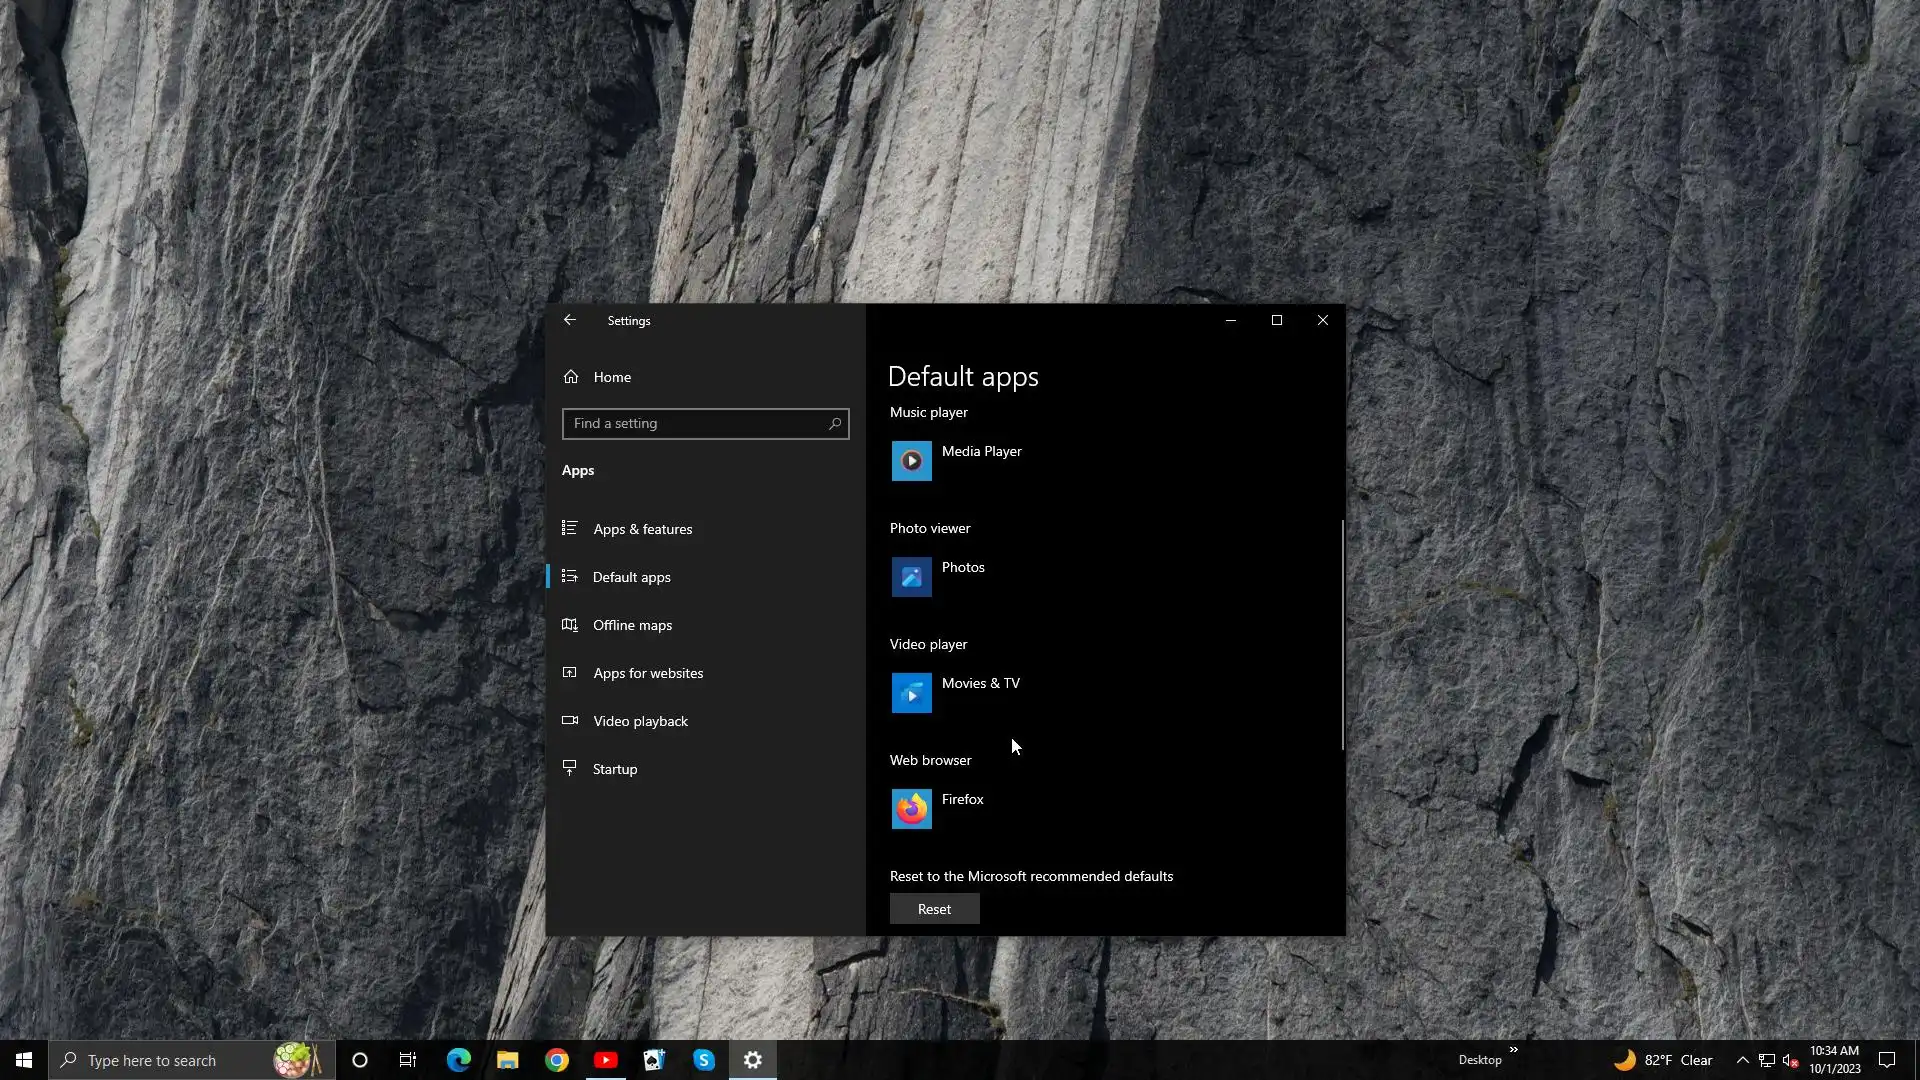Click the Photos app icon
Viewport: 1920px width, 1080px height.
pyautogui.click(x=911, y=577)
